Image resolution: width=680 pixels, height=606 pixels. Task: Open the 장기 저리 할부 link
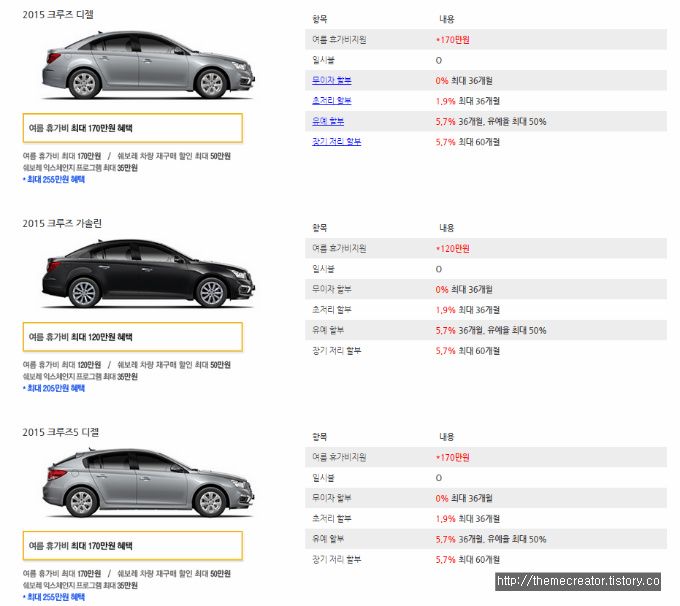337,141
